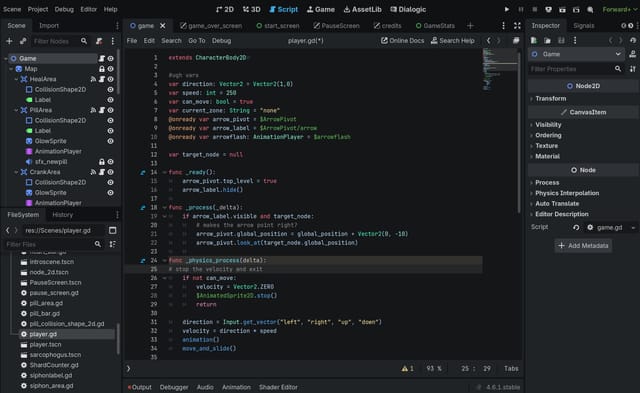This screenshot has height=393, width=640.
Task: Attach script icon beside the node filter
Action: click(x=99, y=41)
